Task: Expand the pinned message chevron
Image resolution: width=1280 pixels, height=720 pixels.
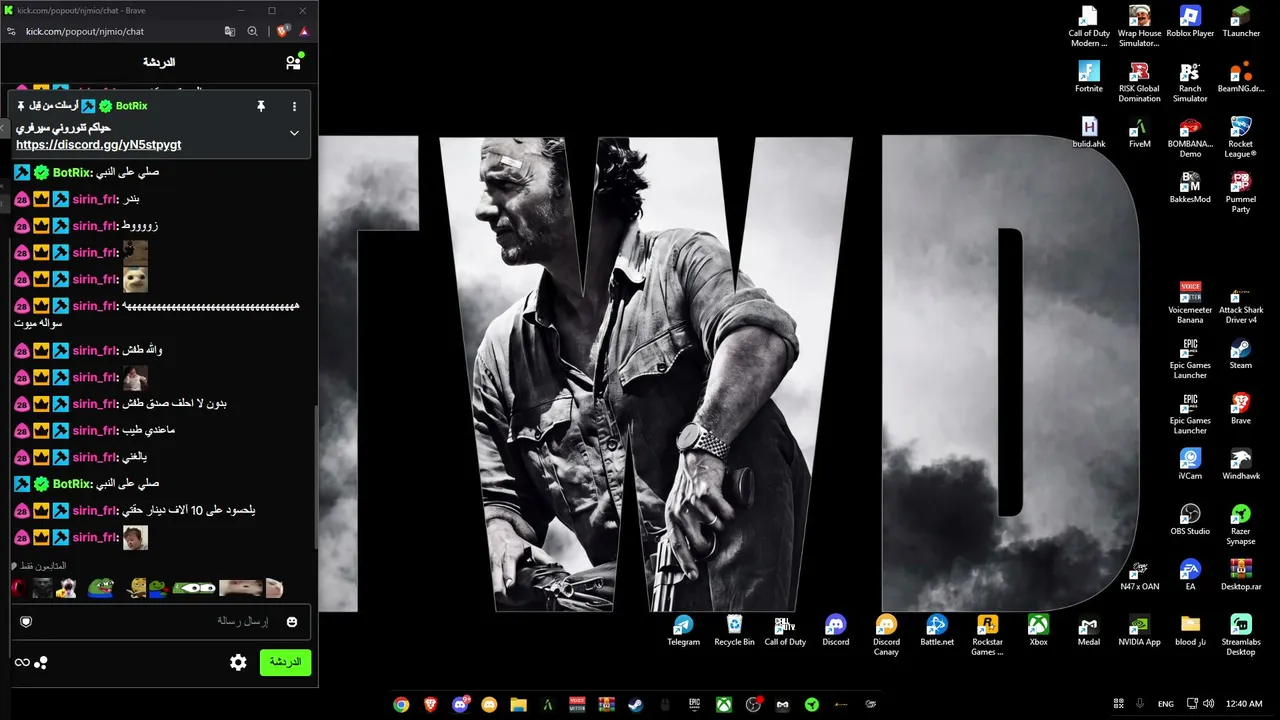Action: point(294,132)
